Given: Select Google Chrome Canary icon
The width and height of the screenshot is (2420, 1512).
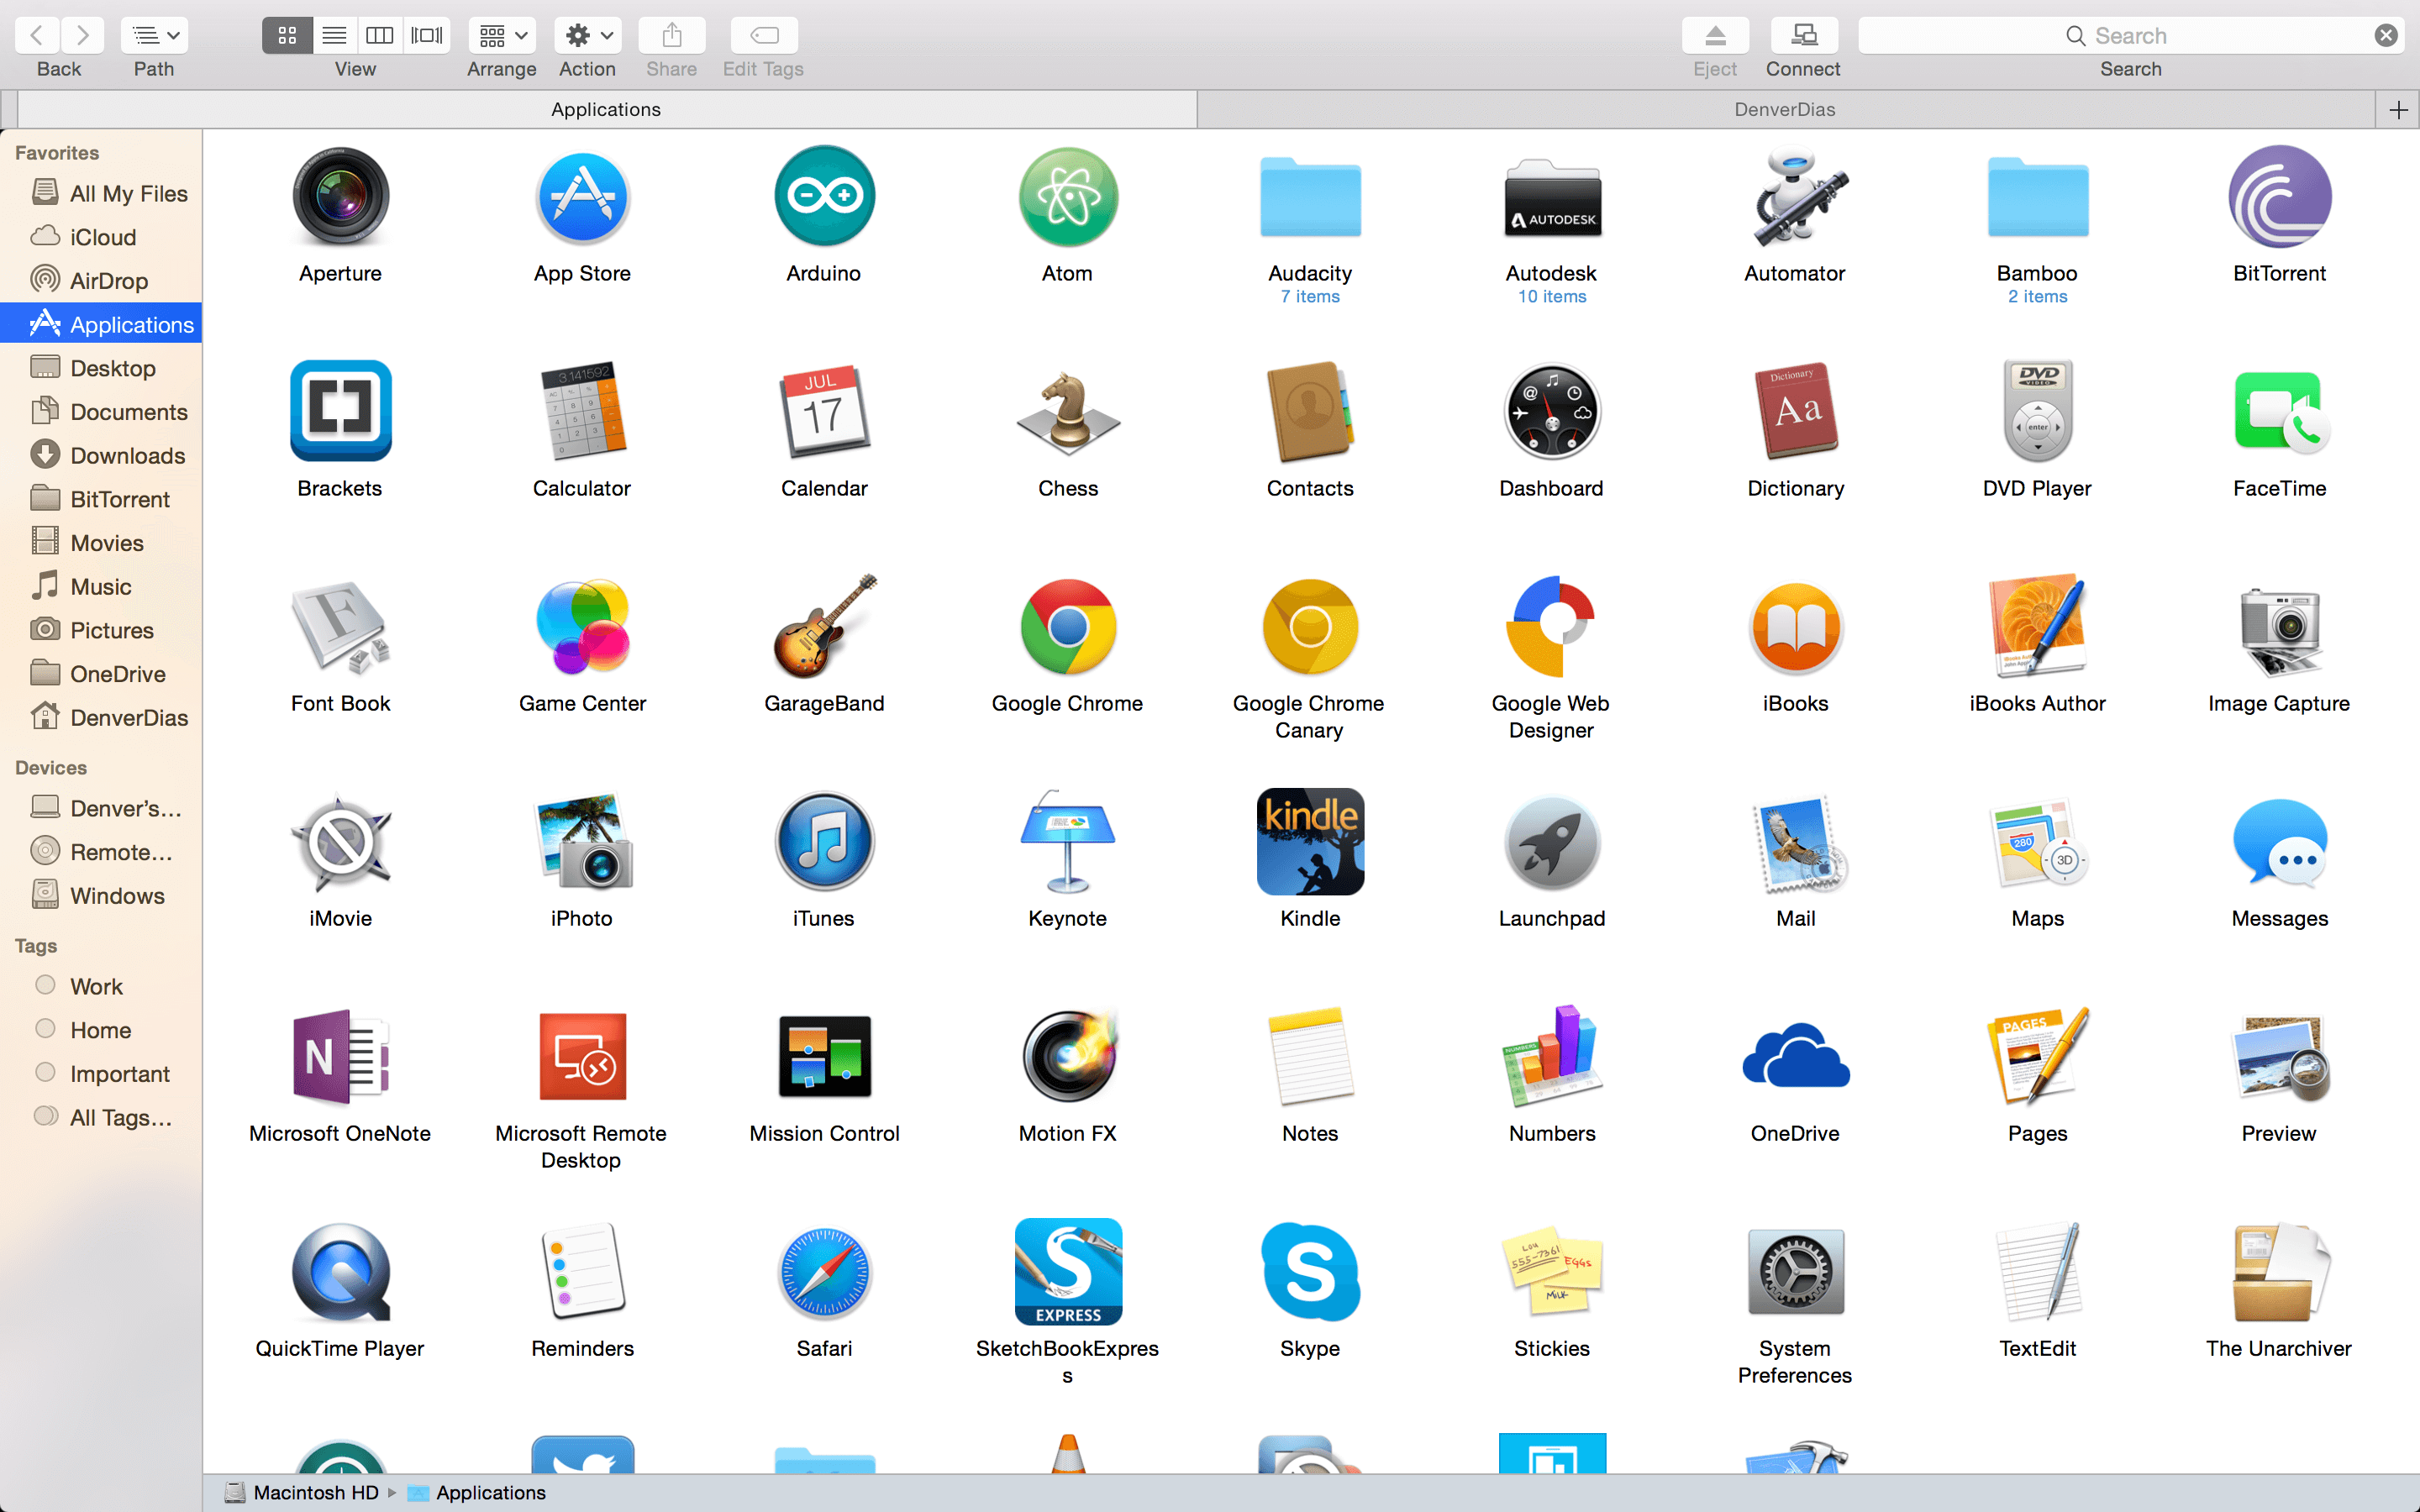Looking at the screenshot, I should pyautogui.click(x=1310, y=626).
